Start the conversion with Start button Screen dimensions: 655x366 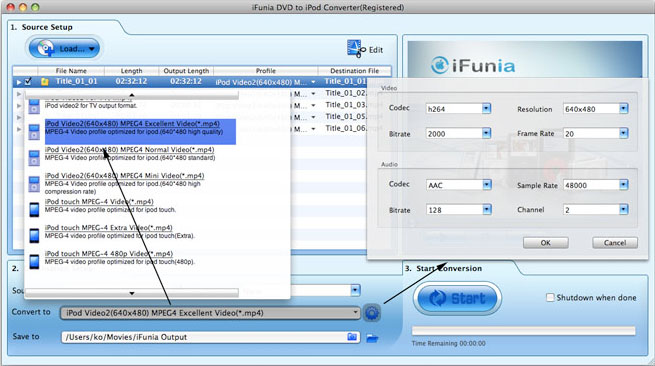tap(457, 298)
